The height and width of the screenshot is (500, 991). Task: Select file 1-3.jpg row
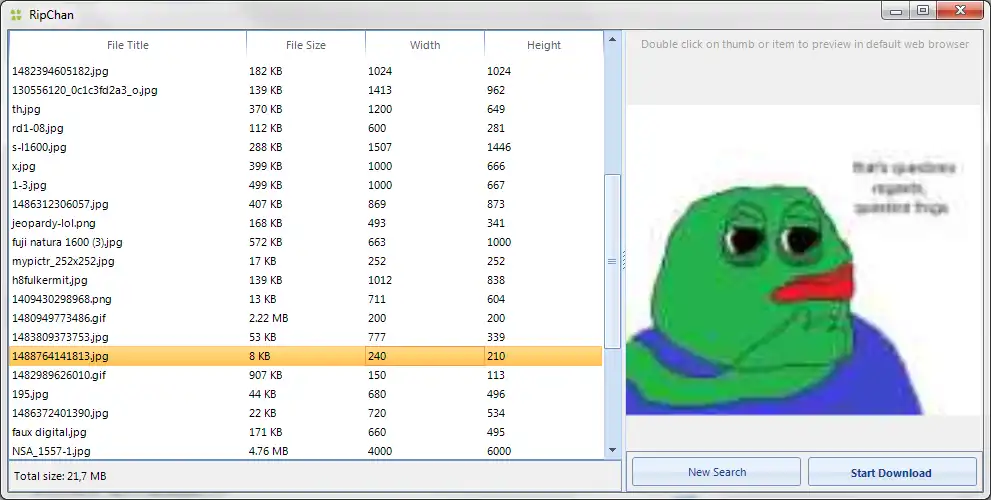[x=306, y=185]
